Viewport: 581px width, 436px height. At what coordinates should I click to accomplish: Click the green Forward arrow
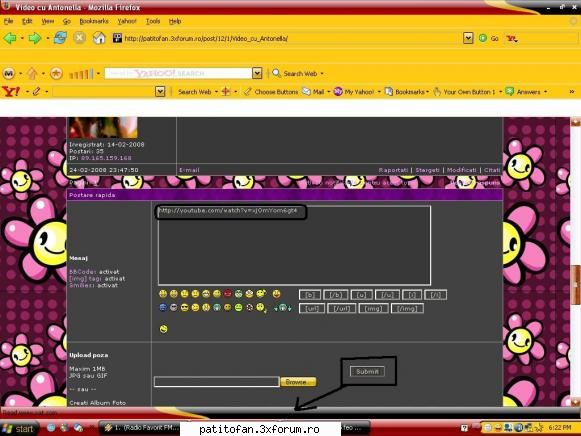[35, 38]
